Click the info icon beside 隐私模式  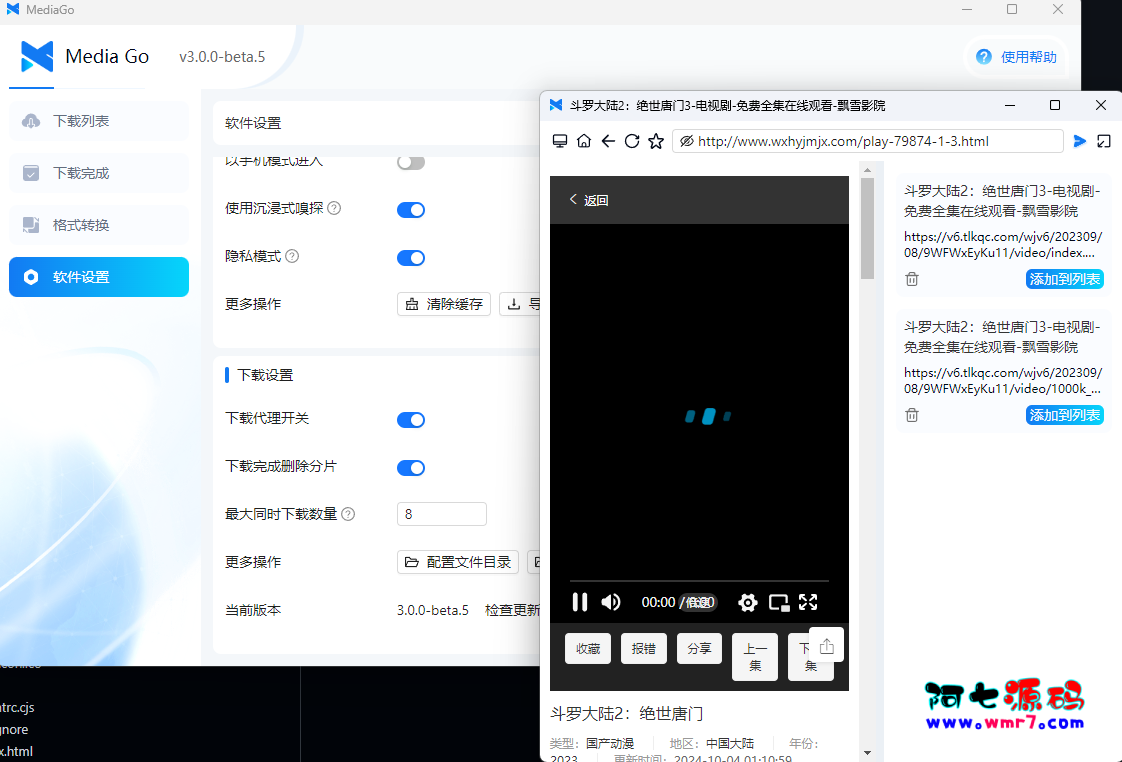[x=292, y=256]
